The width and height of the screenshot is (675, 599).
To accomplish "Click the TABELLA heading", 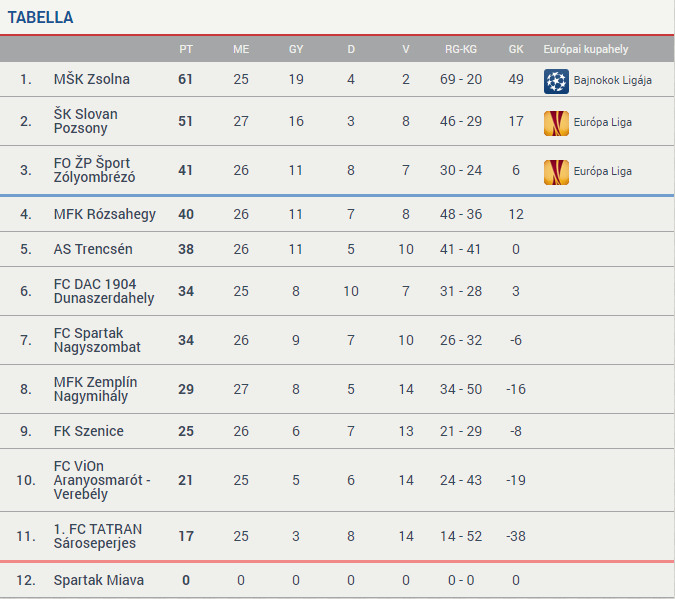I will tap(40, 17).
